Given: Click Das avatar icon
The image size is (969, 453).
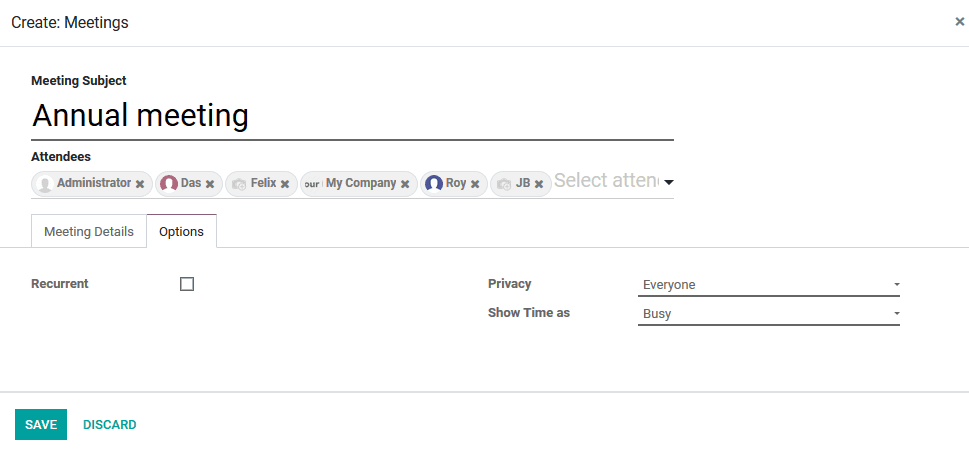Looking at the screenshot, I should point(169,184).
